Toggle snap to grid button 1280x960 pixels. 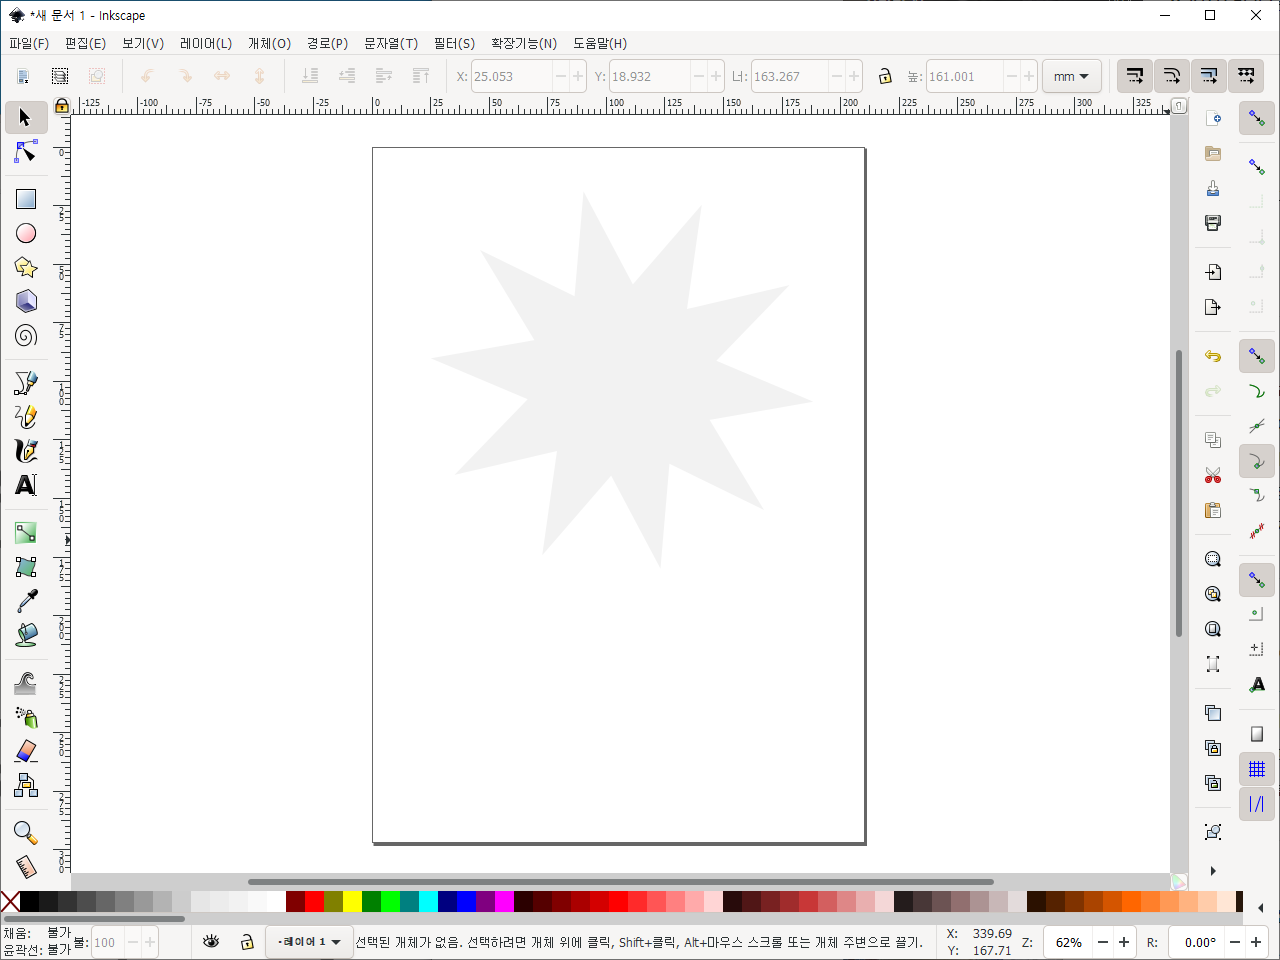1257,769
